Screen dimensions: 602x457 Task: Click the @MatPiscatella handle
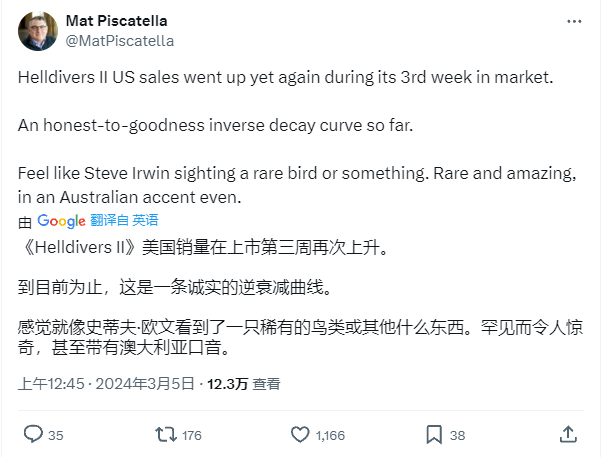tap(119, 41)
